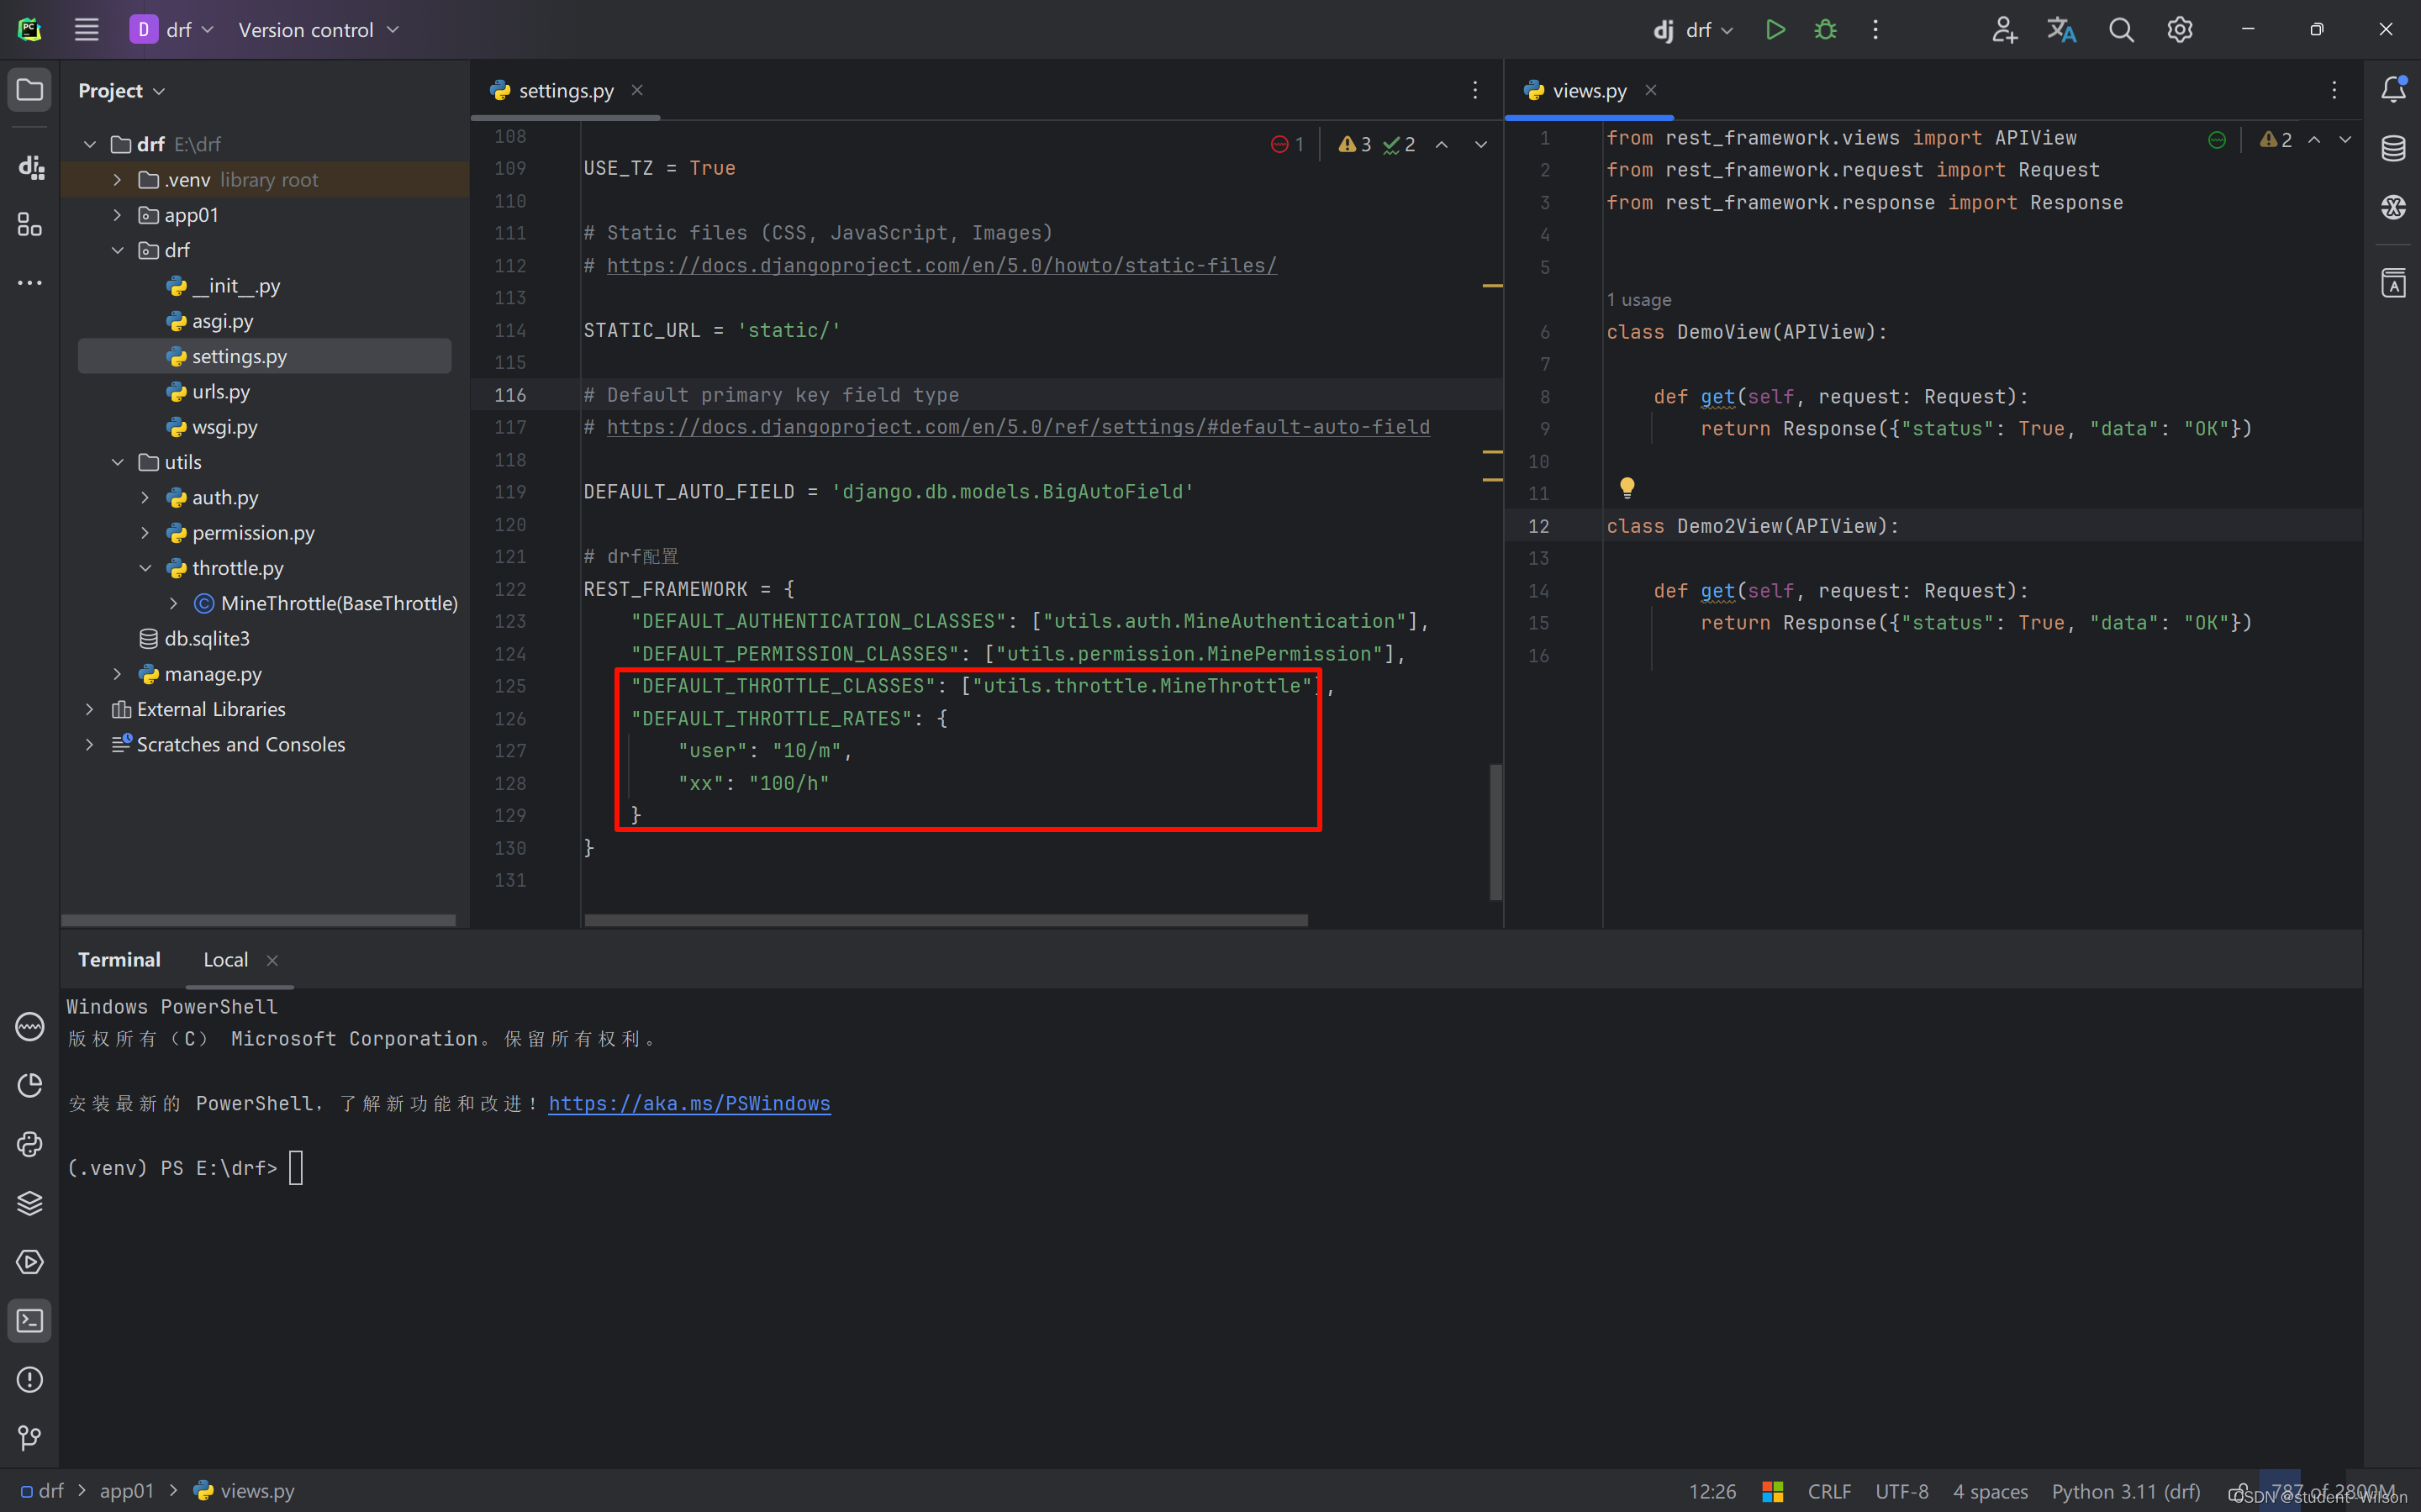Open the Problems tool window

pyautogui.click(x=30, y=1380)
